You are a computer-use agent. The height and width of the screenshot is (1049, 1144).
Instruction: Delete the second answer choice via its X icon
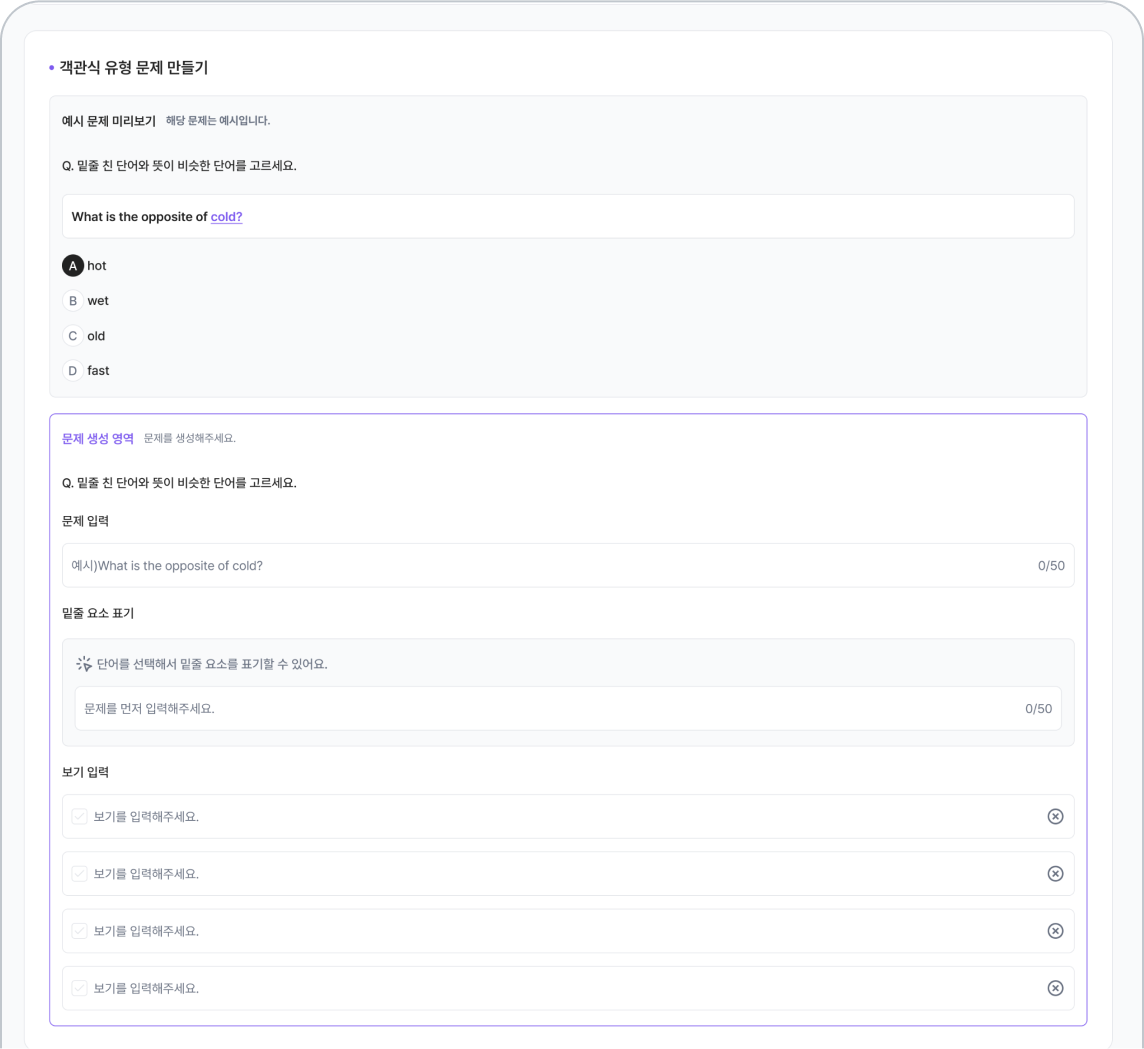1055,874
